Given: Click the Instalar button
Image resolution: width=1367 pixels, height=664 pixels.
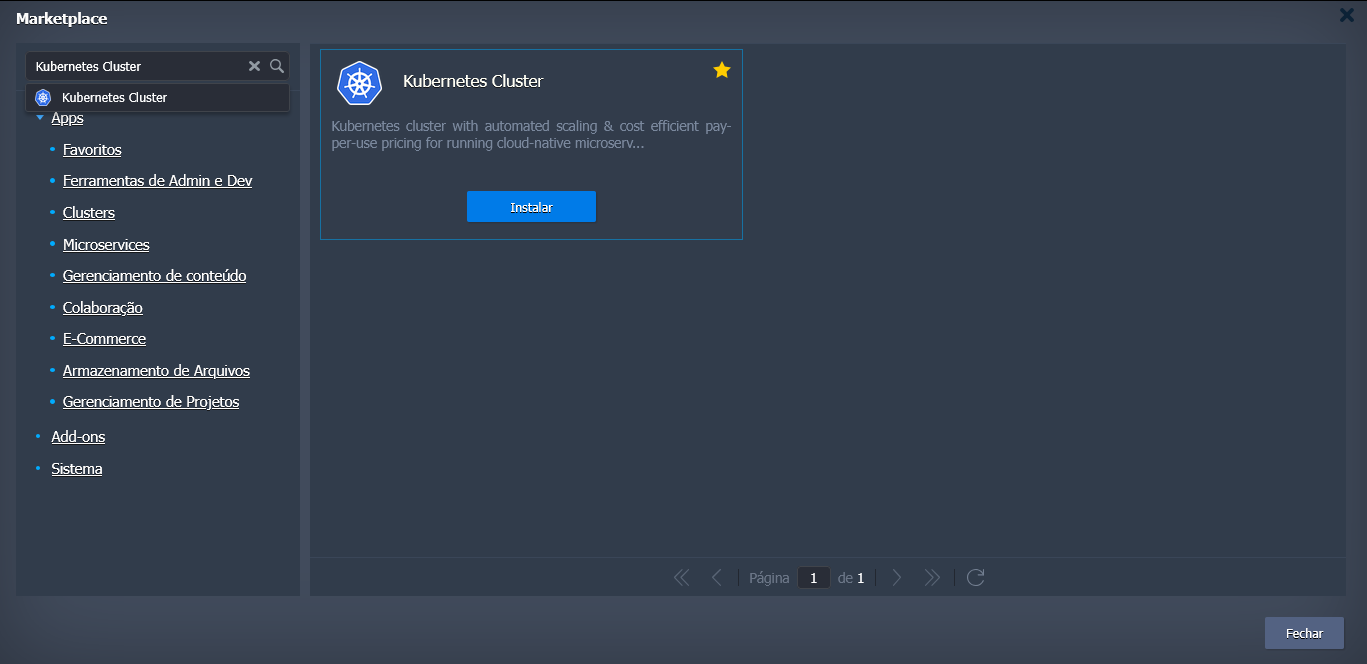Looking at the screenshot, I should coord(531,207).
